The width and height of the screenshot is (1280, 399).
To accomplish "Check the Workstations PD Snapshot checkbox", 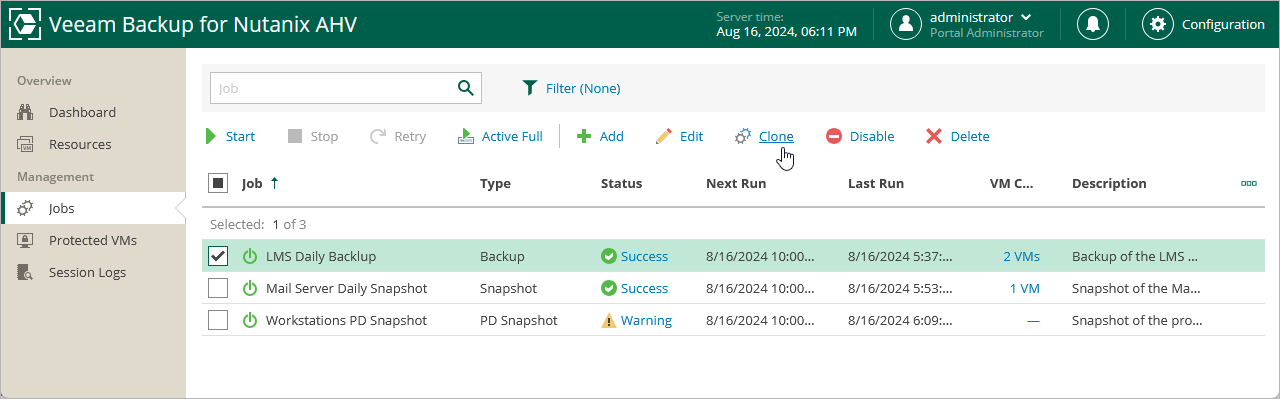I will 218,320.
